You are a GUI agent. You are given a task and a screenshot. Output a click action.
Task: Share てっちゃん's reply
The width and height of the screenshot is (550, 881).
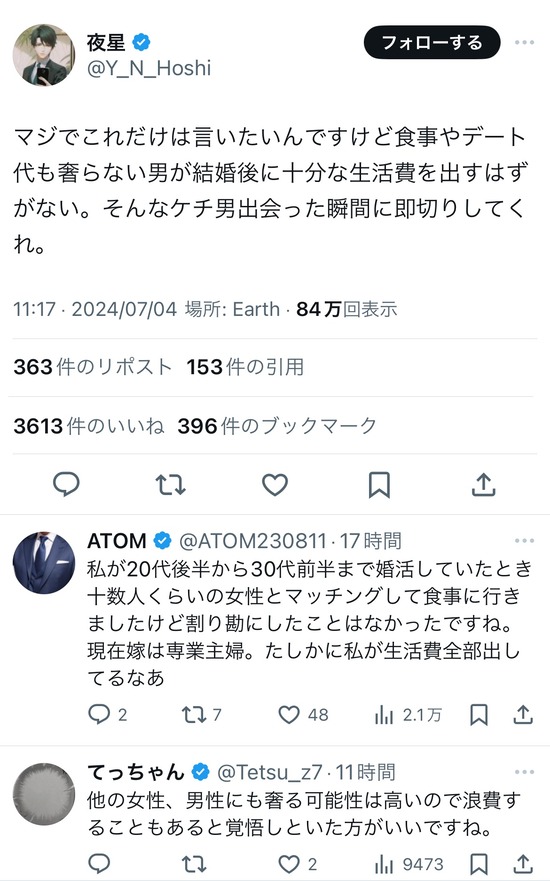[522, 864]
